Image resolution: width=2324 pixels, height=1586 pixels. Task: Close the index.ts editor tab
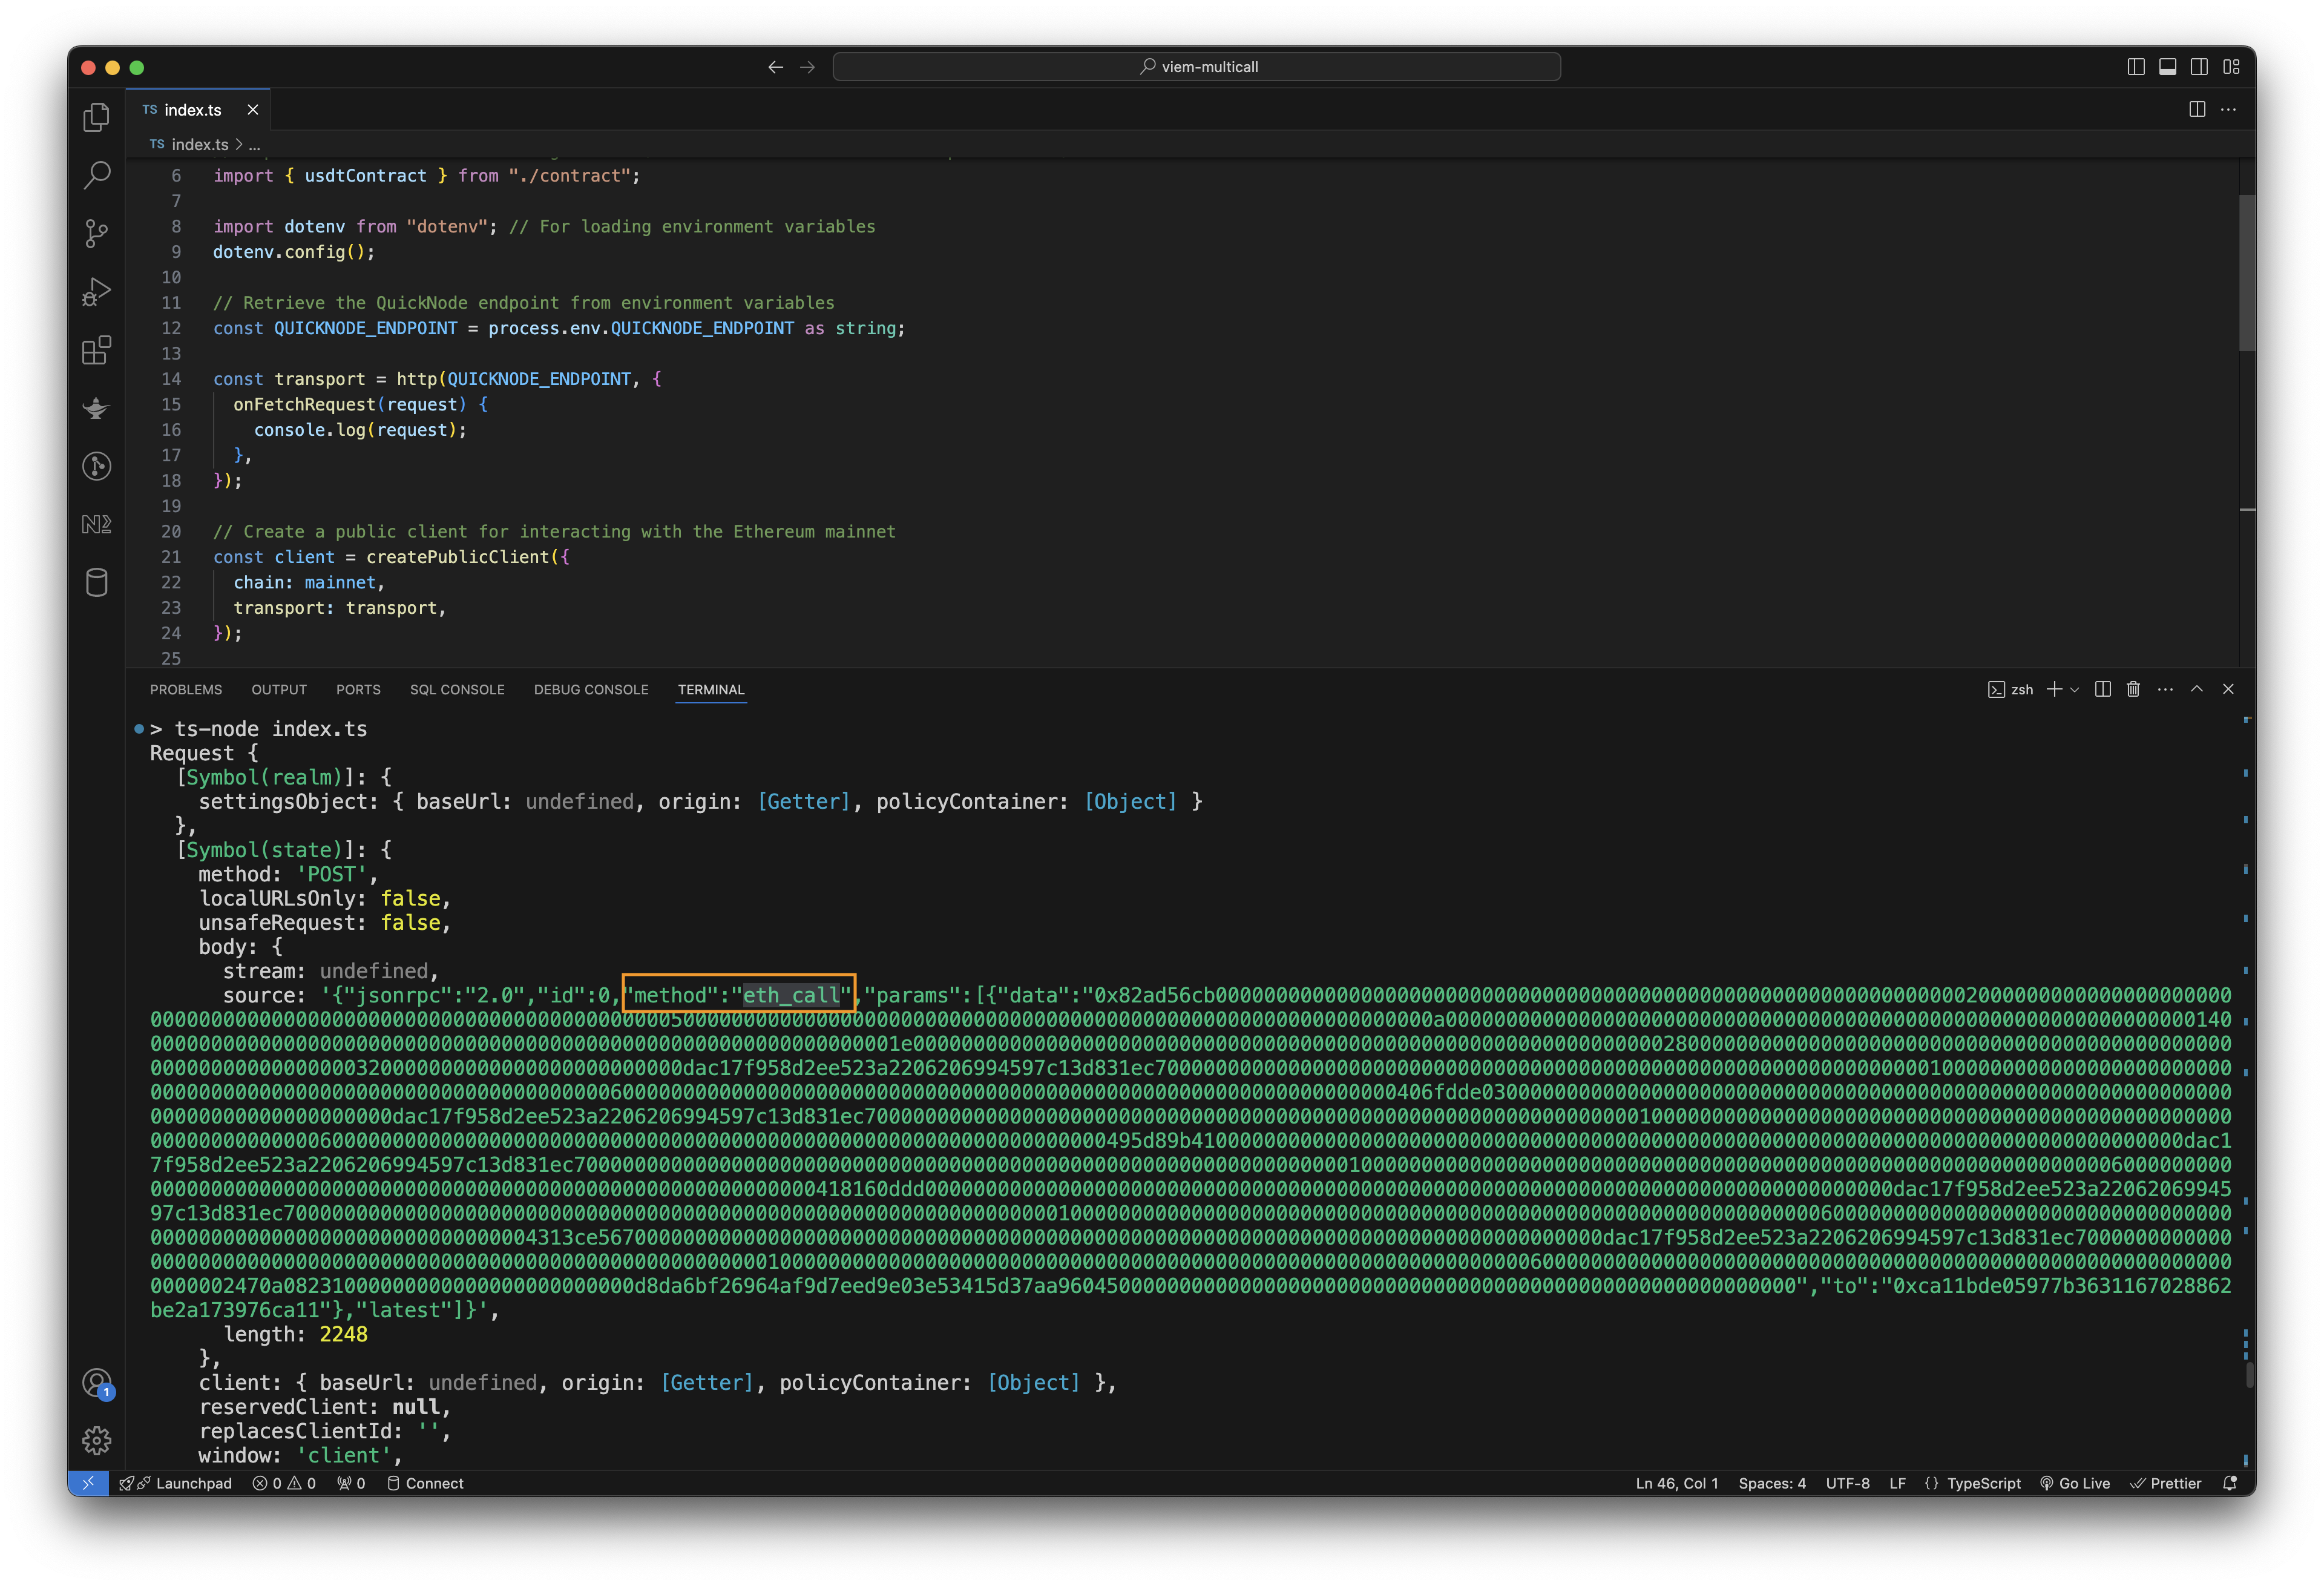coord(253,110)
